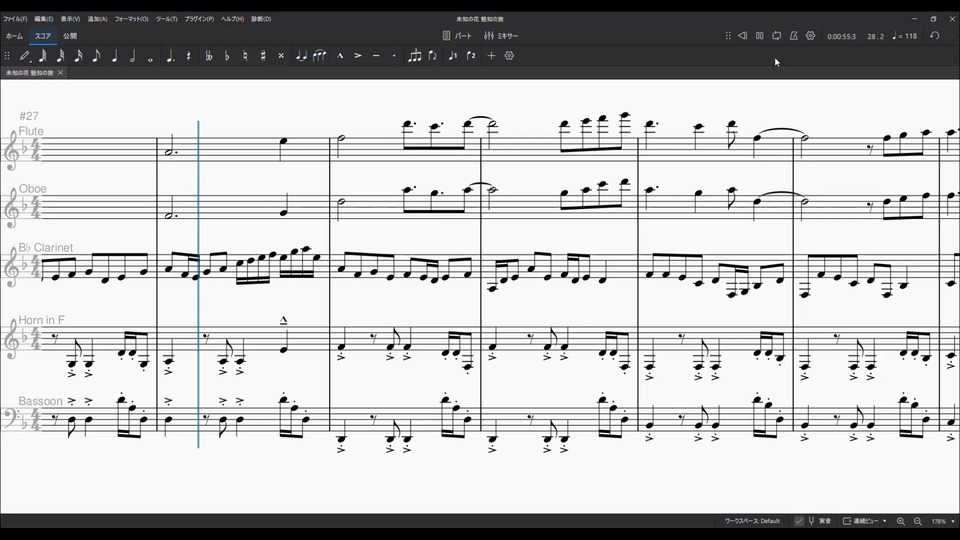The width and height of the screenshot is (960, 540).
Task: Apply the marcato articulation
Action: coord(340,56)
